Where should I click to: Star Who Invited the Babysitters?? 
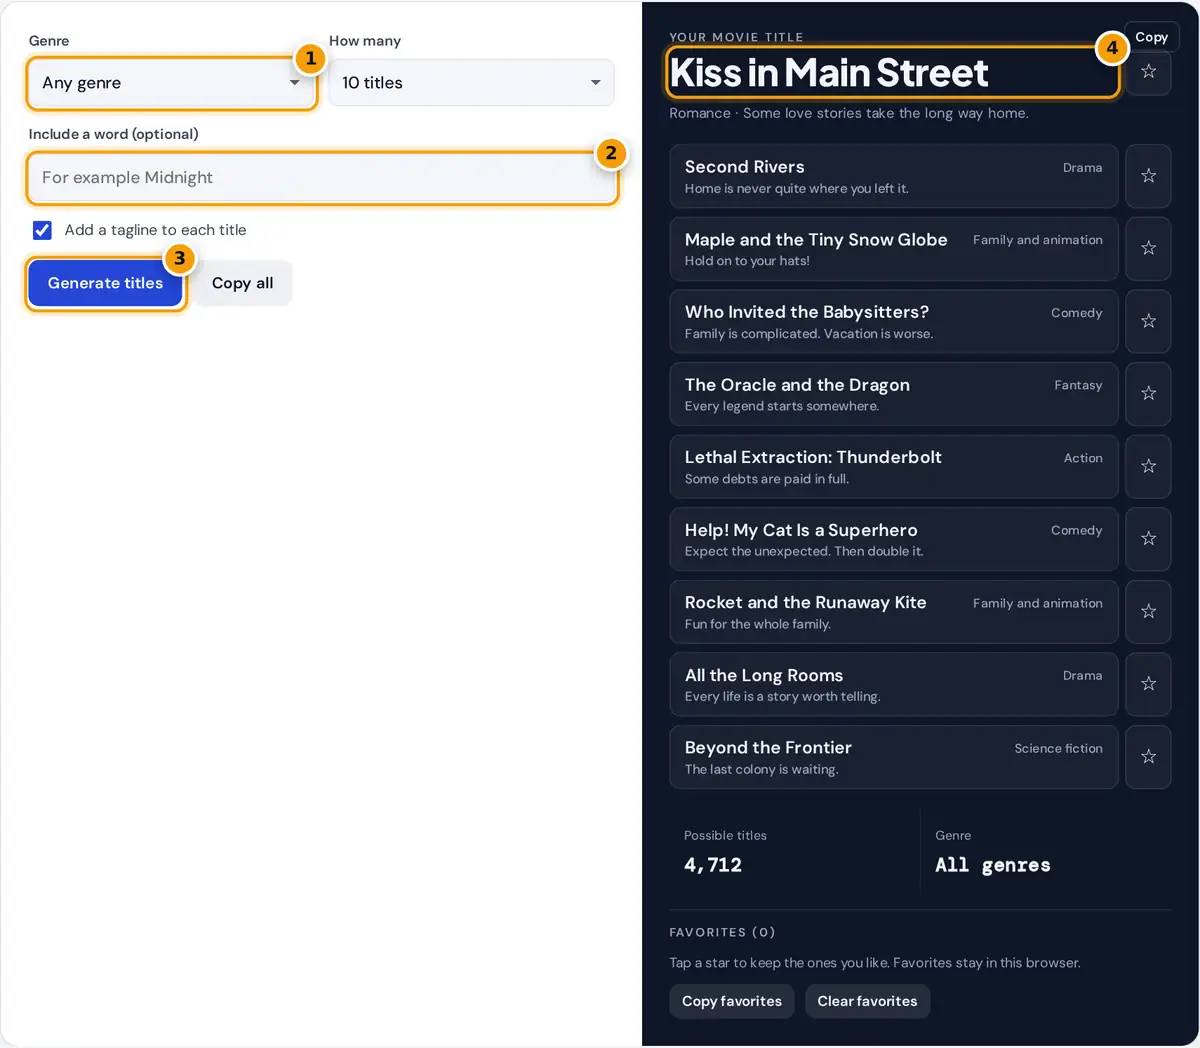pyautogui.click(x=1148, y=321)
